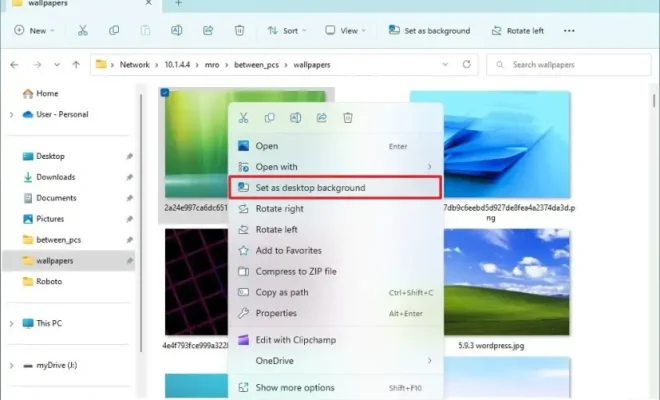Click the Copy icon in the toolbar

click(114, 31)
